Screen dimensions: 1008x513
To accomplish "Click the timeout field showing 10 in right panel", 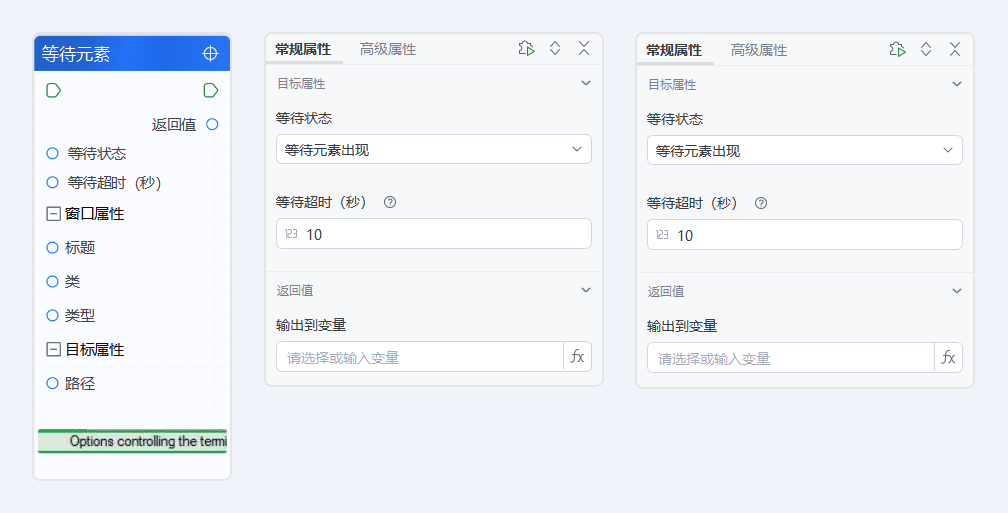I will pos(805,235).
